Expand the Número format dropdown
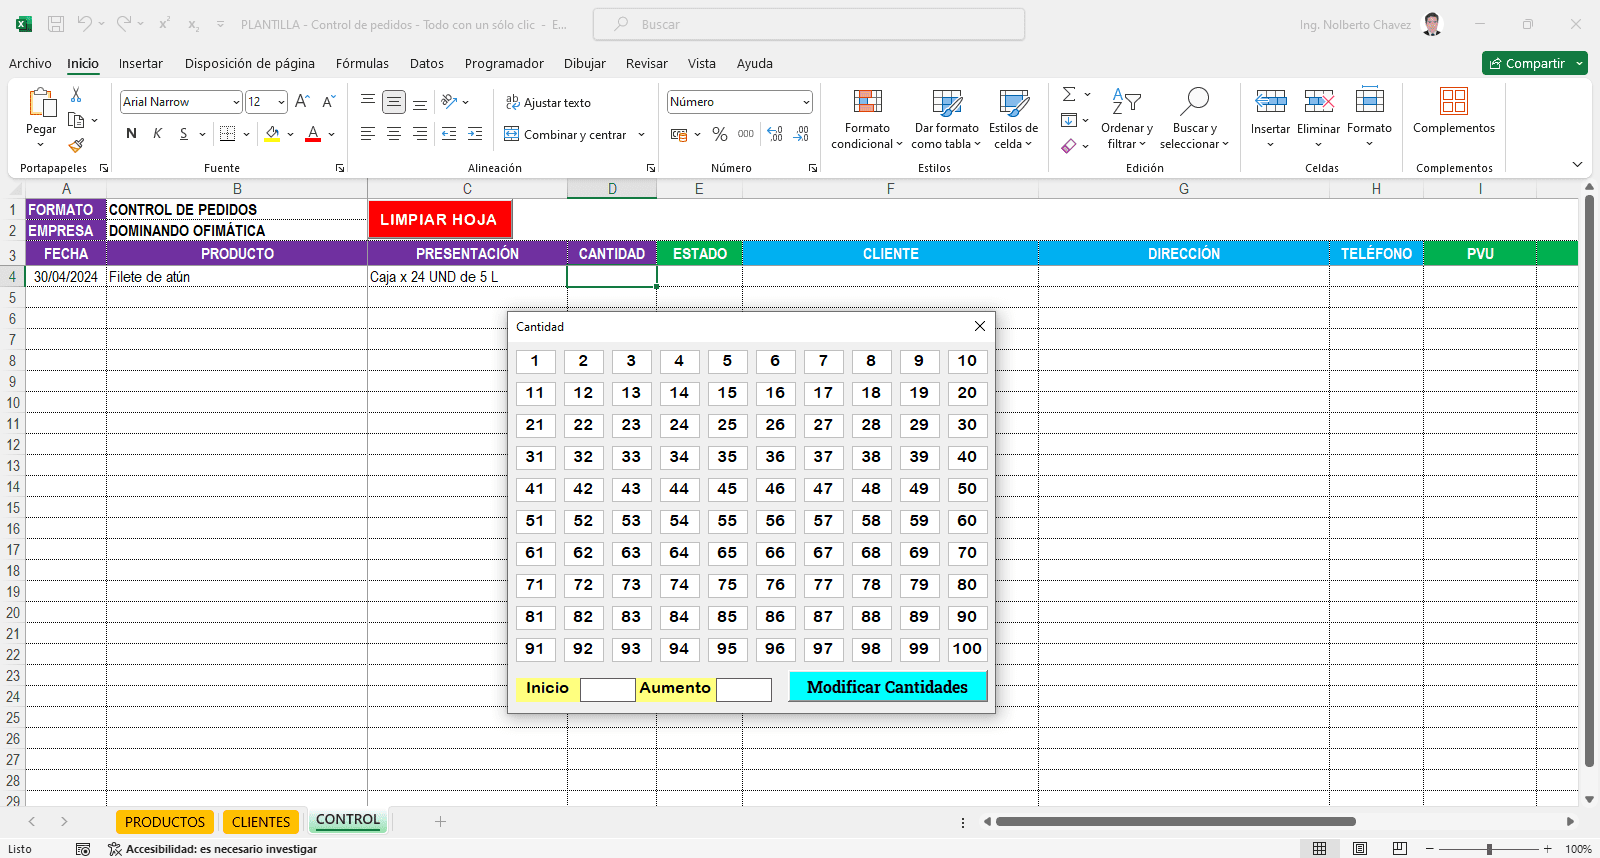1600x858 pixels. coord(805,102)
